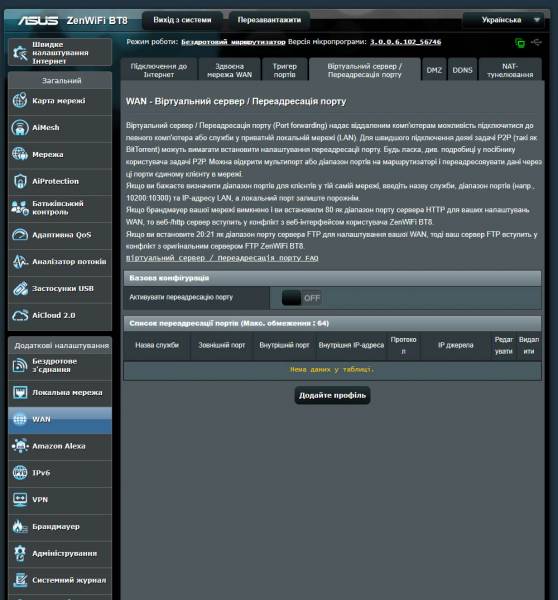Screen dimensions: 558x600
Task: Open the Amazon Alexa icon
Action: 20,446
